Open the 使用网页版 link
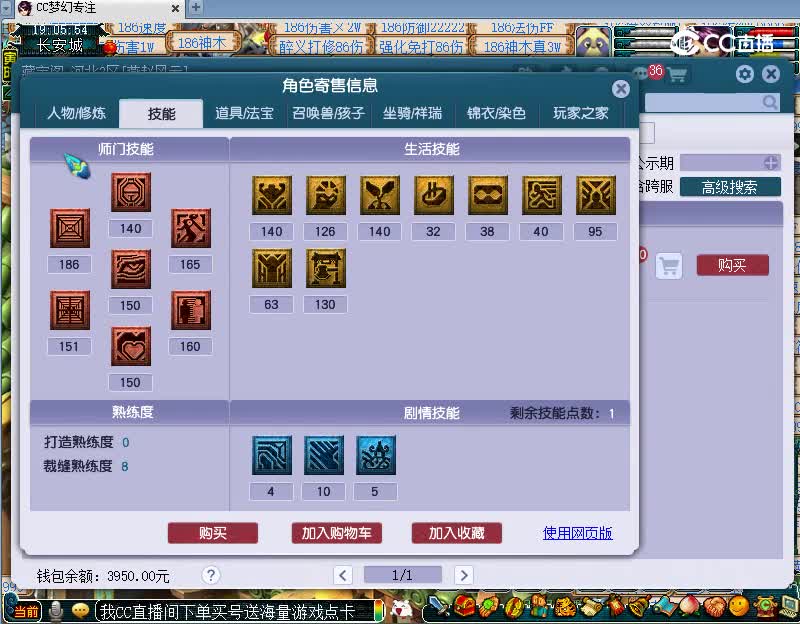800x624 pixels. coord(578,533)
